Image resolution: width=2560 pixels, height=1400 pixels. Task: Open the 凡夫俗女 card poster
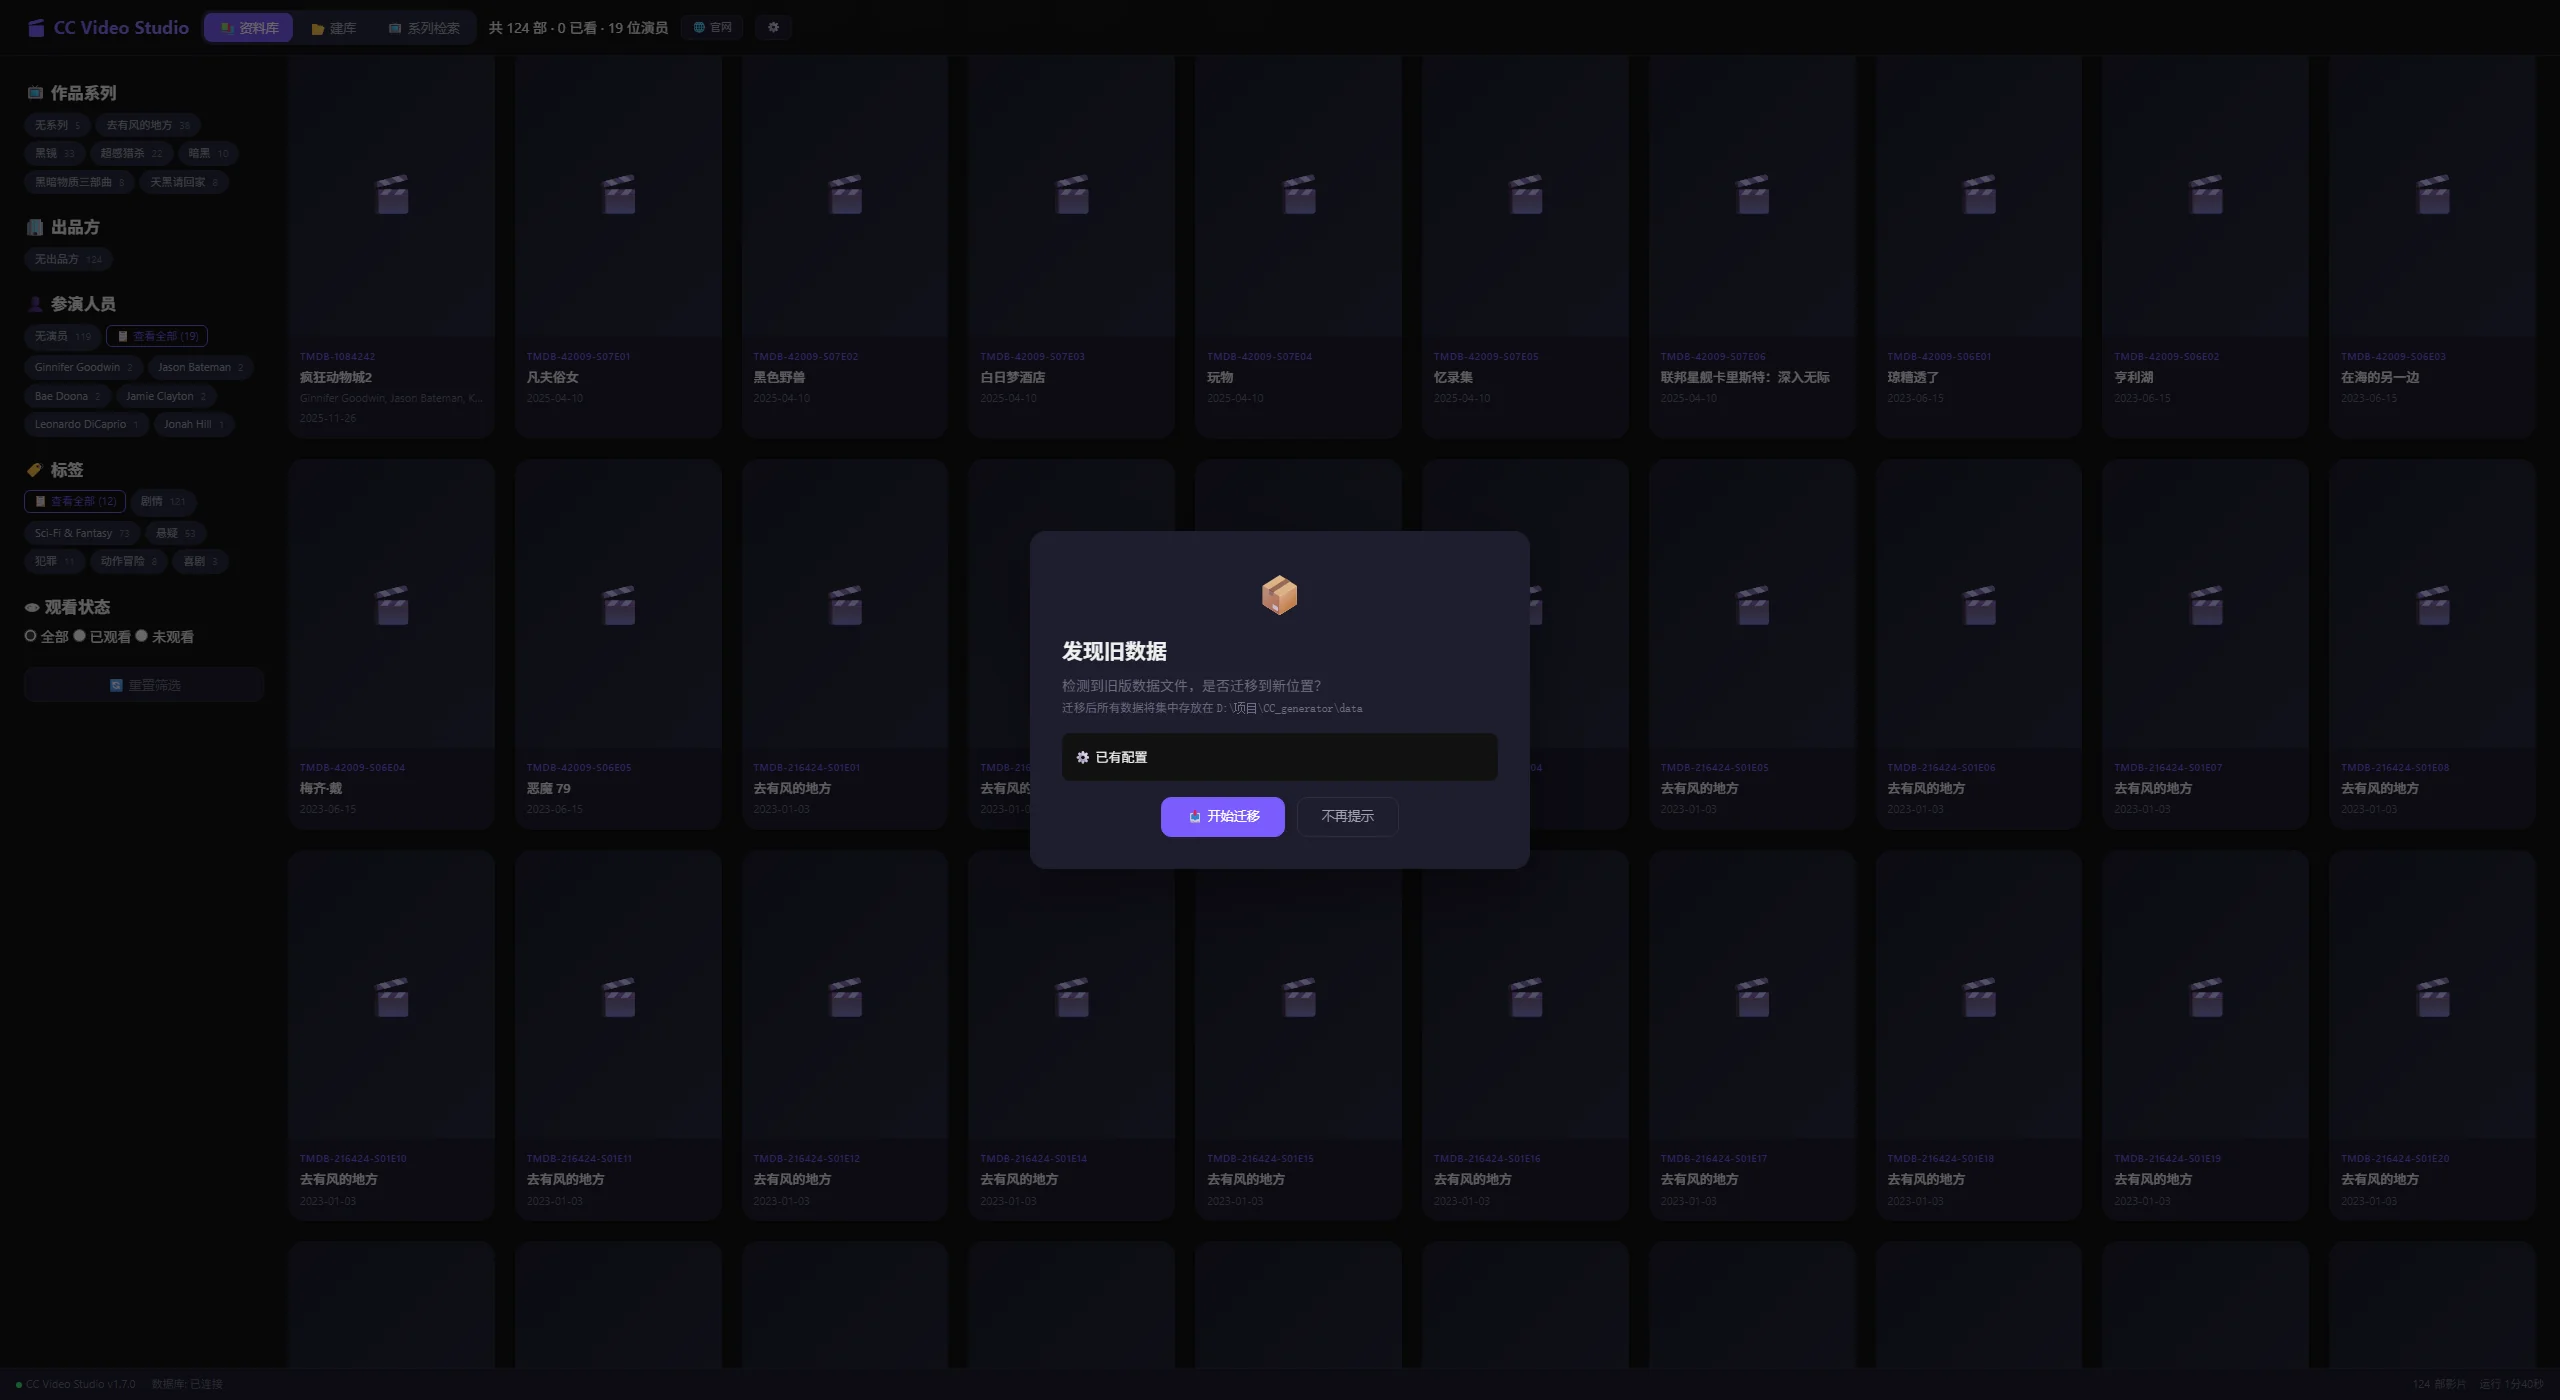point(618,197)
